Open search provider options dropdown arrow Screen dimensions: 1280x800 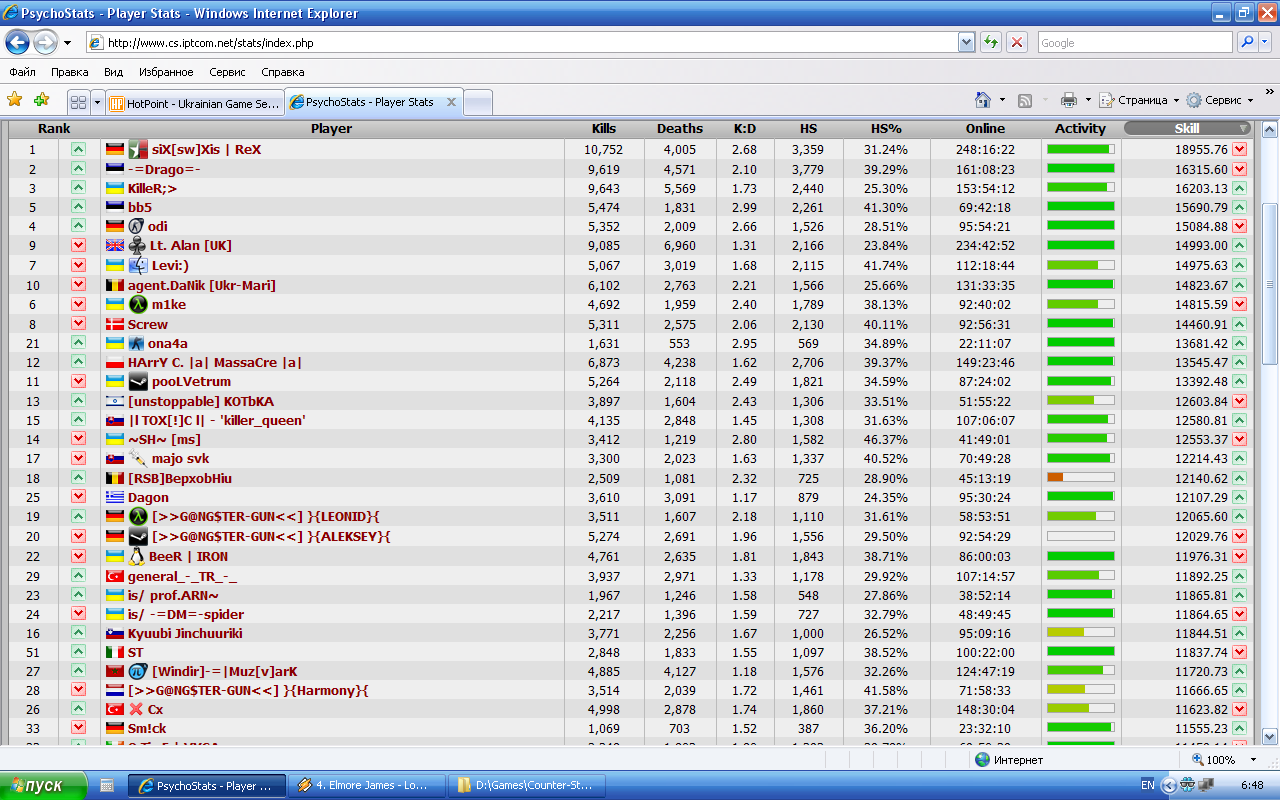[1266, 42]
